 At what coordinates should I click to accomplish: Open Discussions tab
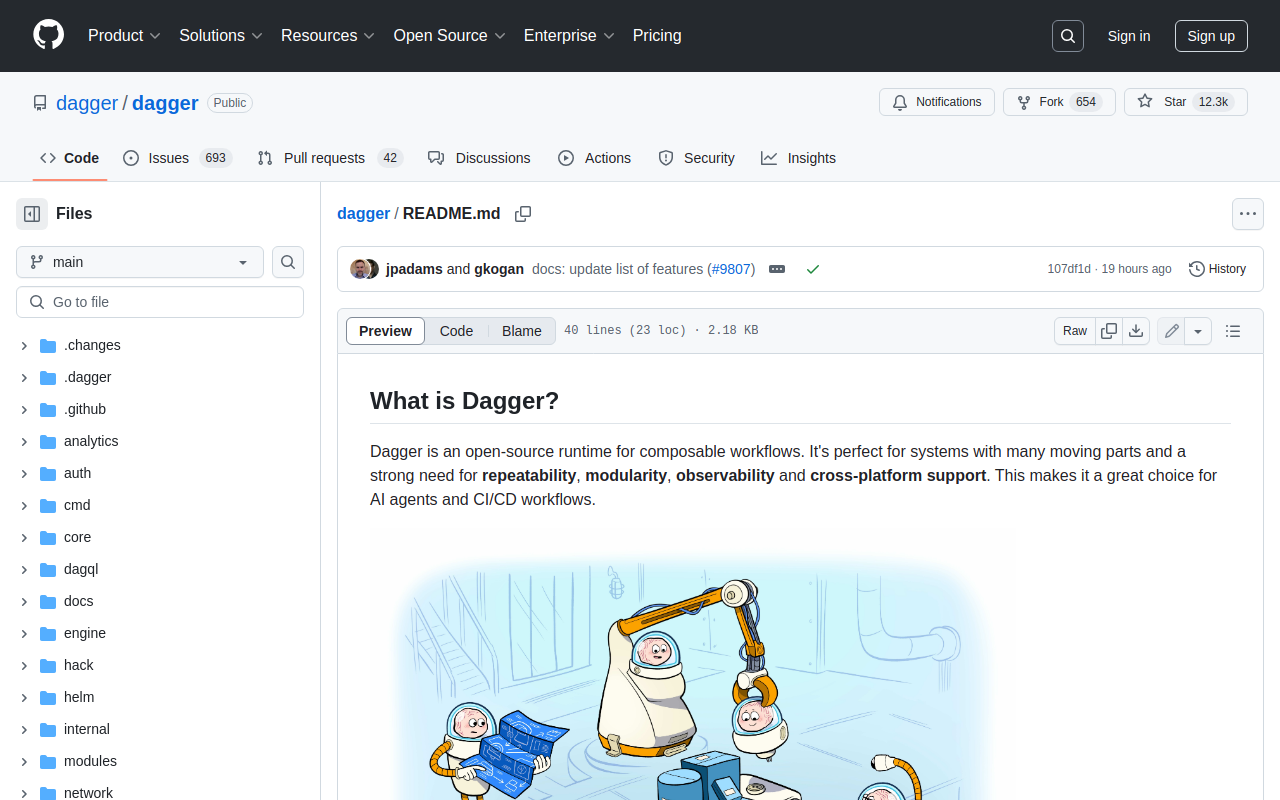[x=479, y=158]
